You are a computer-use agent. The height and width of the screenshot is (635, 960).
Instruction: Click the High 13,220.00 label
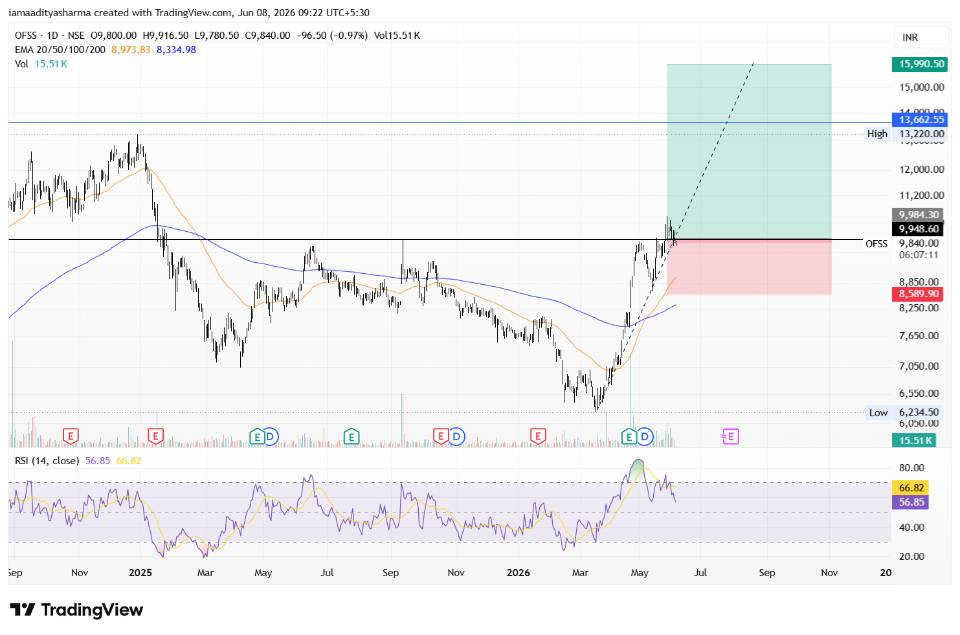(906, 133)
